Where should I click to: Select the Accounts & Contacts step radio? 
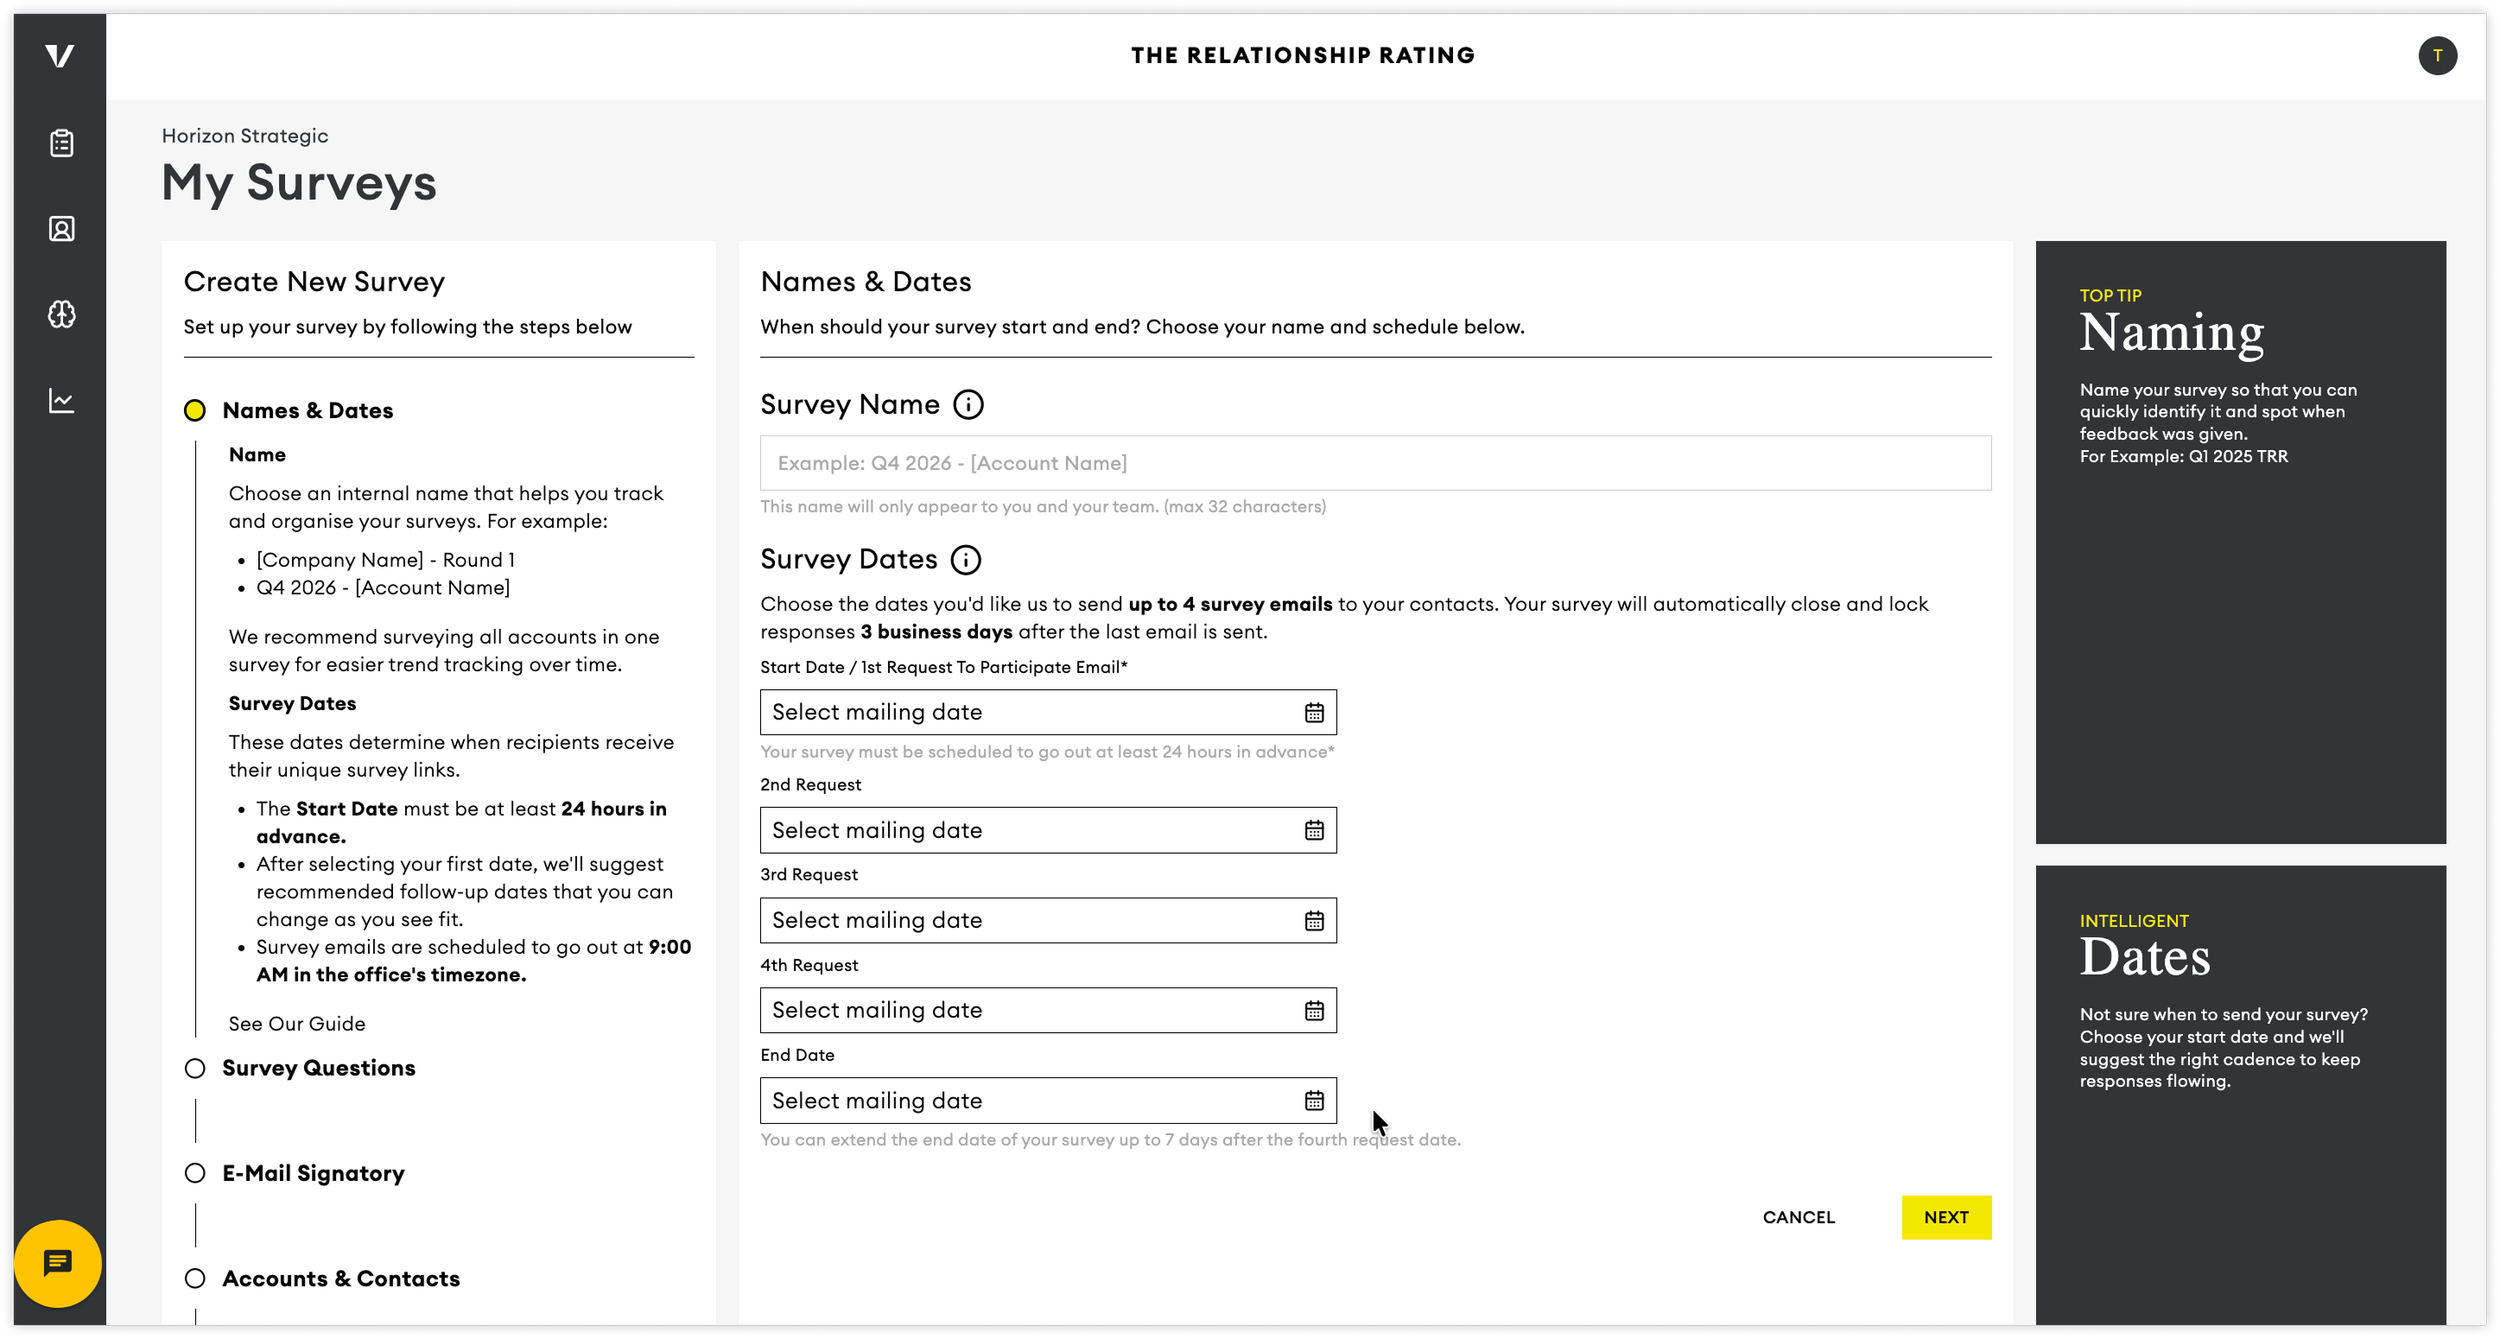point(195,1278)
